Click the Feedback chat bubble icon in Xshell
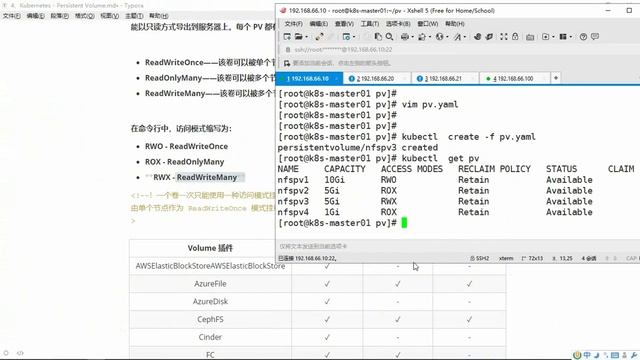640x360 pixels. [595, 37]
